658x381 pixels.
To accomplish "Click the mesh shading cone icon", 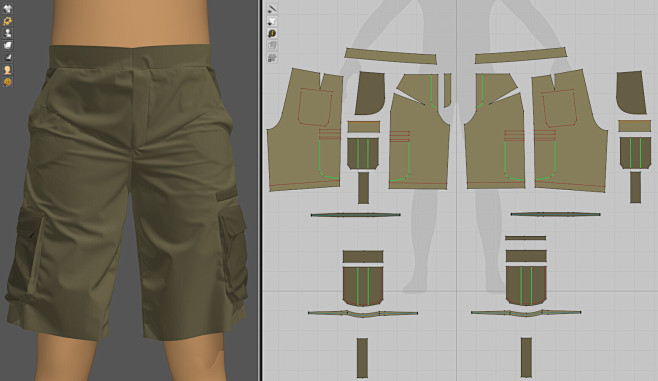I will coord(8,57).
